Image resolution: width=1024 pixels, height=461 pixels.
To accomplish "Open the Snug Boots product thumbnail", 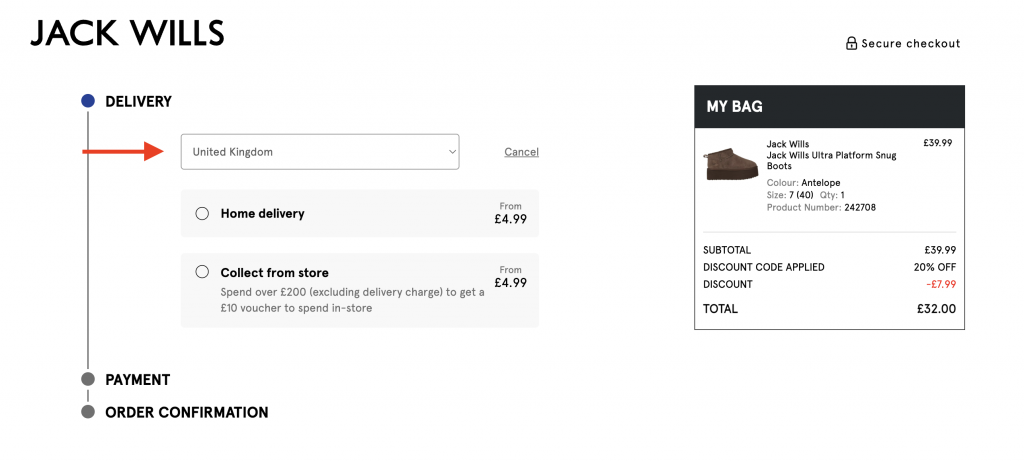I will point(731,163).
